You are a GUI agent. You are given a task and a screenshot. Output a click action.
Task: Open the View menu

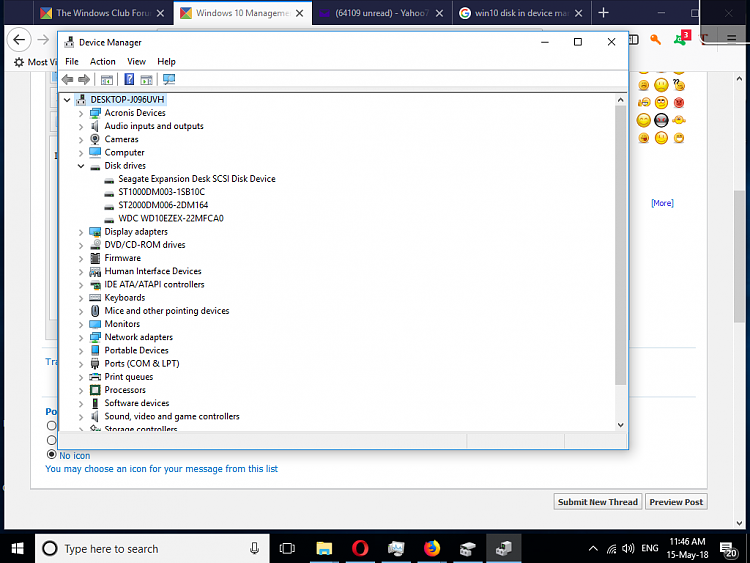click(136, 61)
